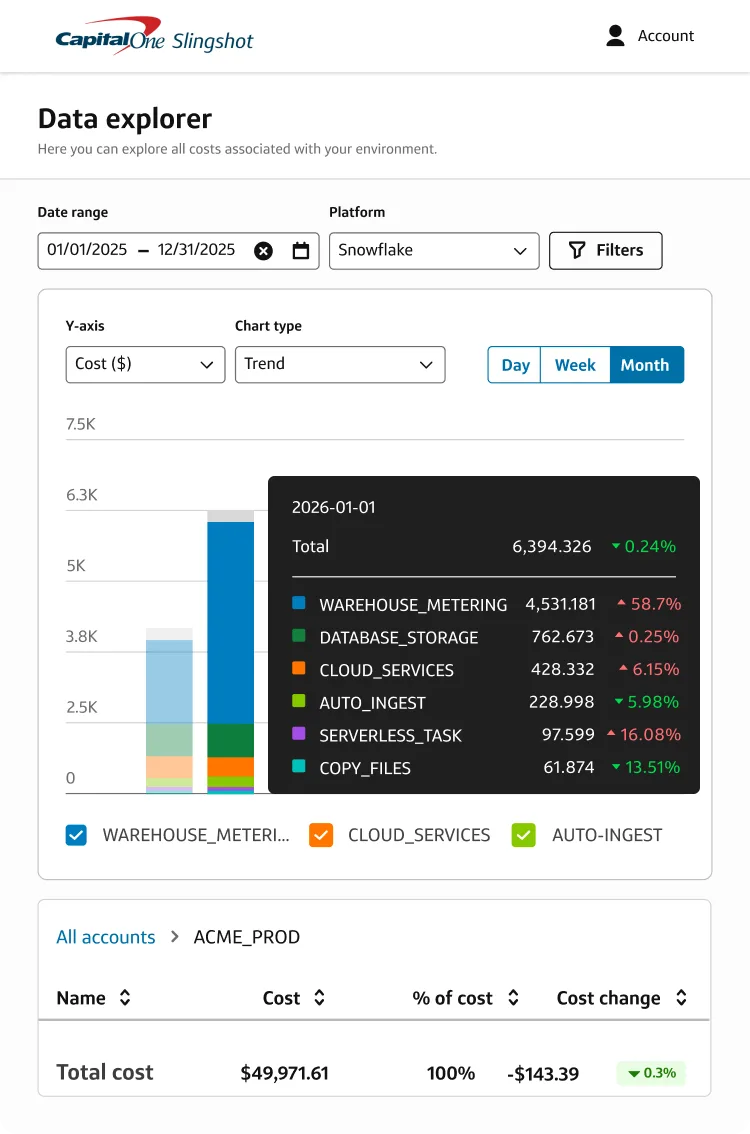Click the Chart type dropdown chevron
Screen dimensions: 750x1134
tap(426, 364)
